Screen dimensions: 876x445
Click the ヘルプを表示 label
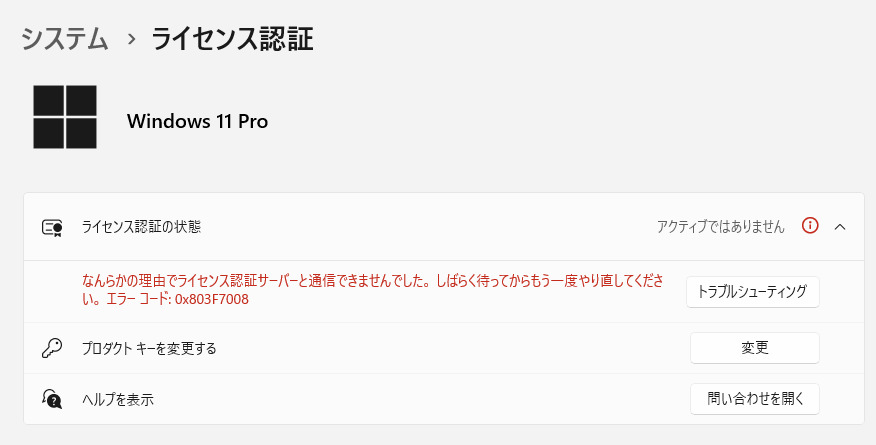tap(117, 400)
